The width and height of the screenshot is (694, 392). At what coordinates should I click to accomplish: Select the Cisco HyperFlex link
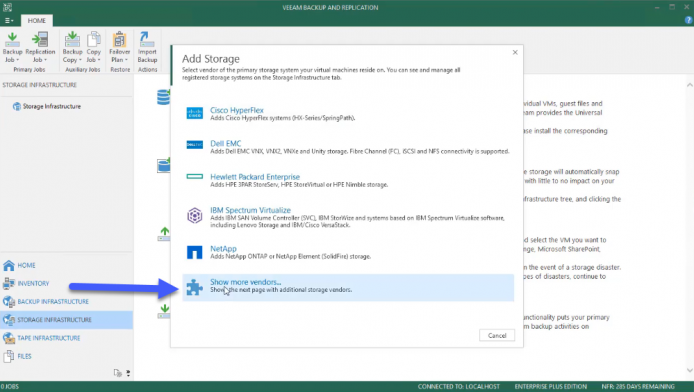[x=237, y=110]
